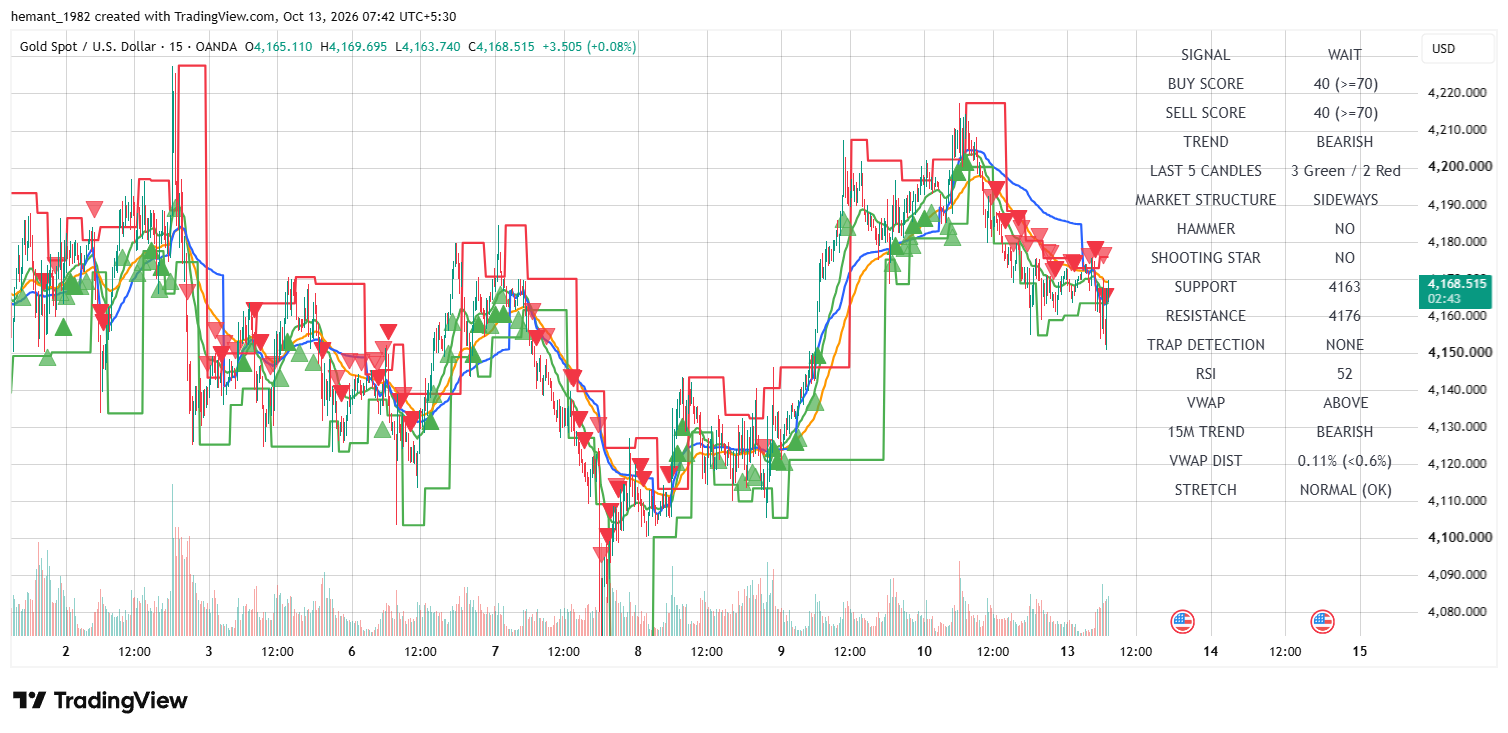Click the LAST 5 CANDLES label
This screenshot has width=1508, height=733.
1205,171
